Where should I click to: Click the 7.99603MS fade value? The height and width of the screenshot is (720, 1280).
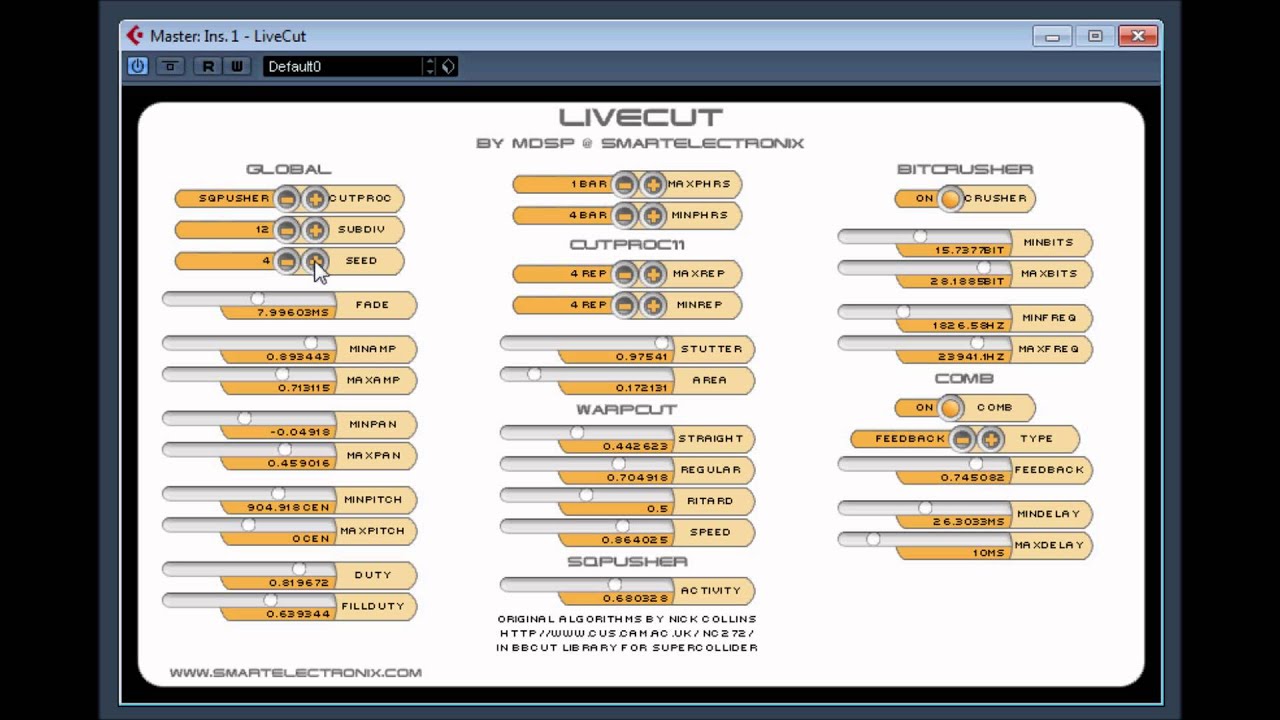(292, 312)
